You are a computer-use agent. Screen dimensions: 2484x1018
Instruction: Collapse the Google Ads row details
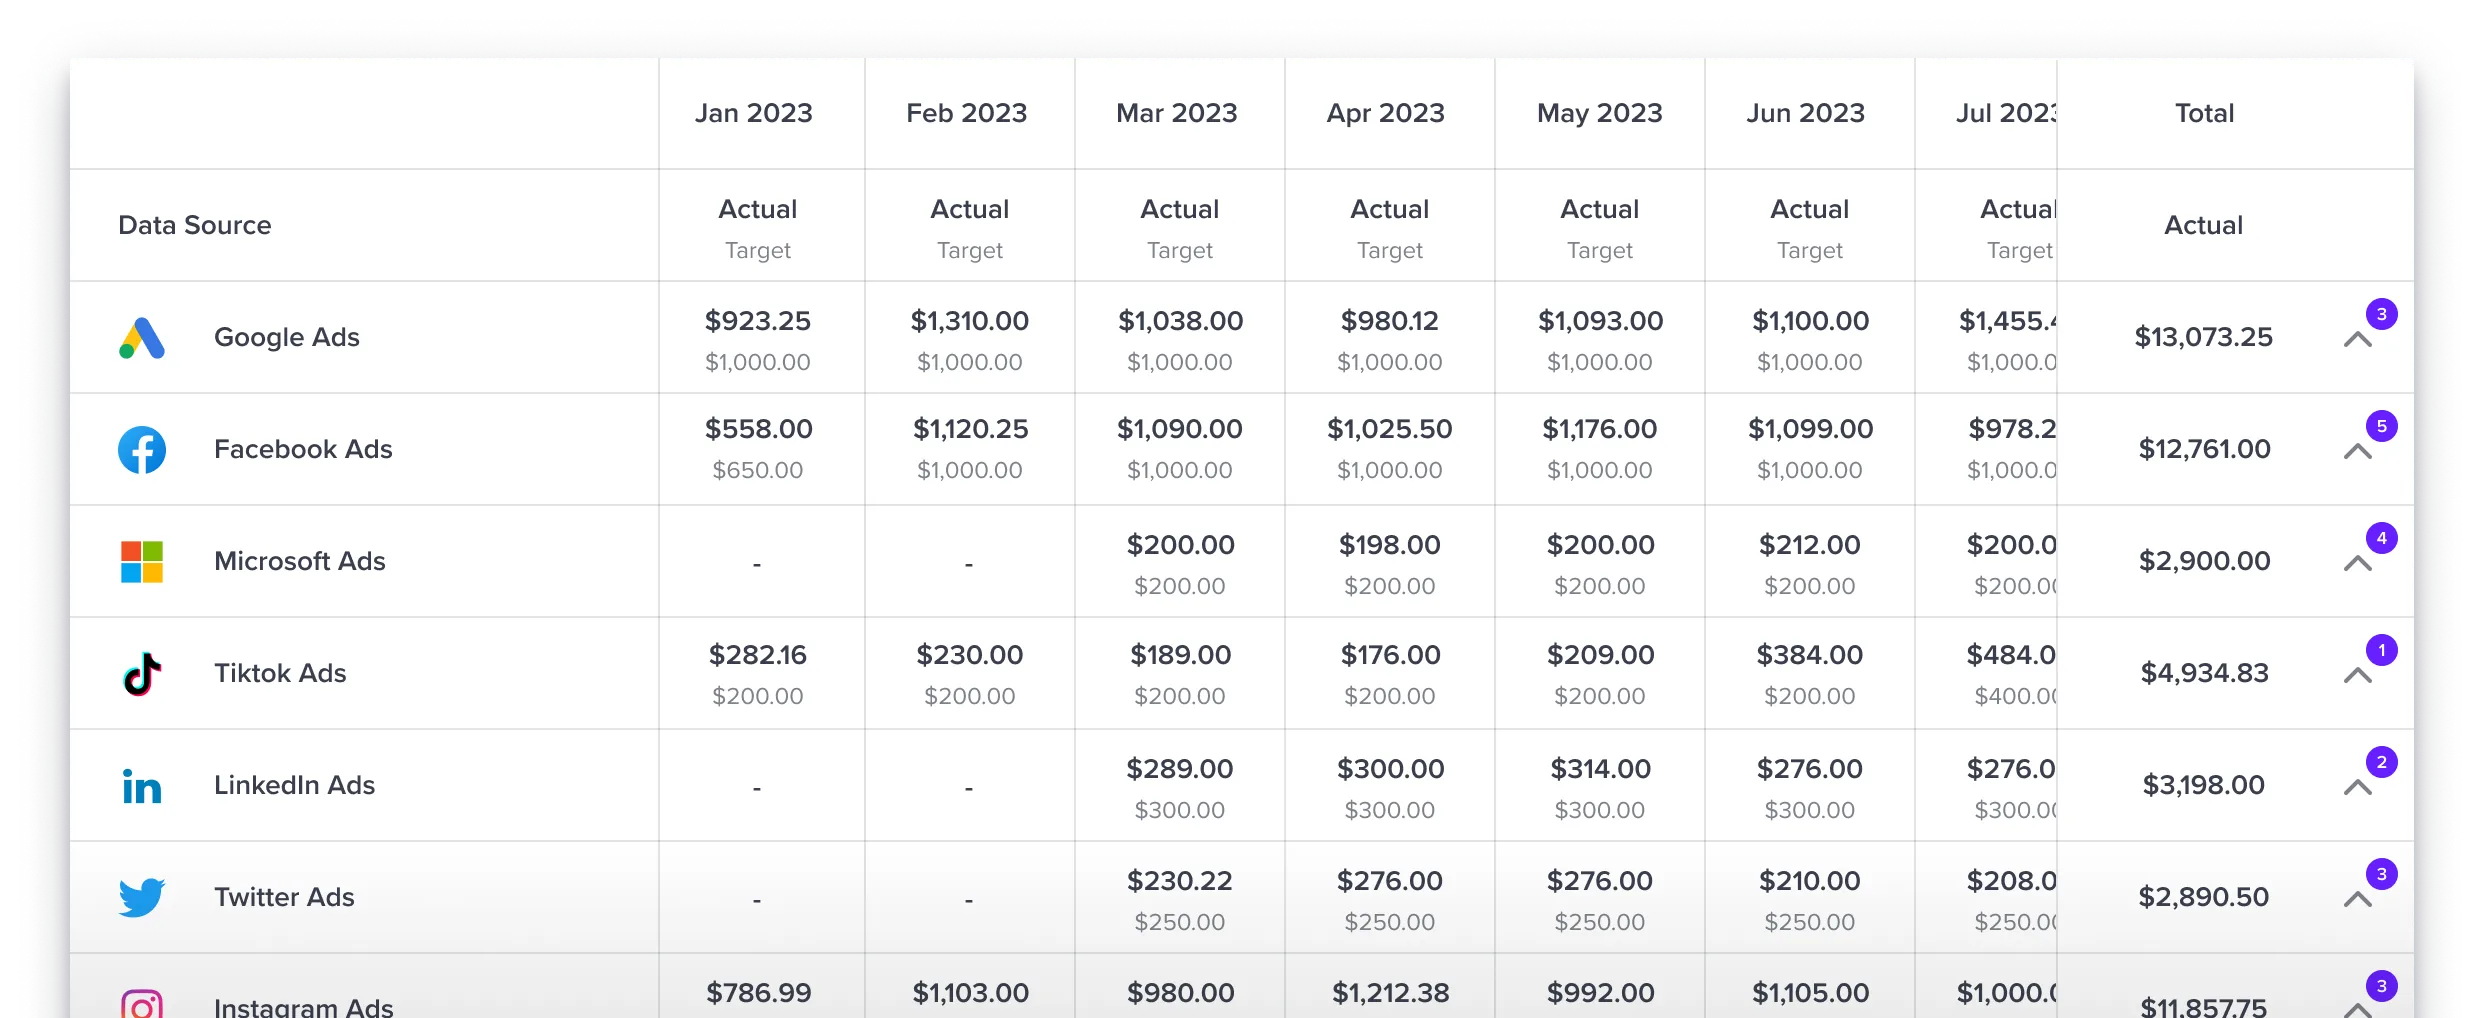coord(2360,340)
